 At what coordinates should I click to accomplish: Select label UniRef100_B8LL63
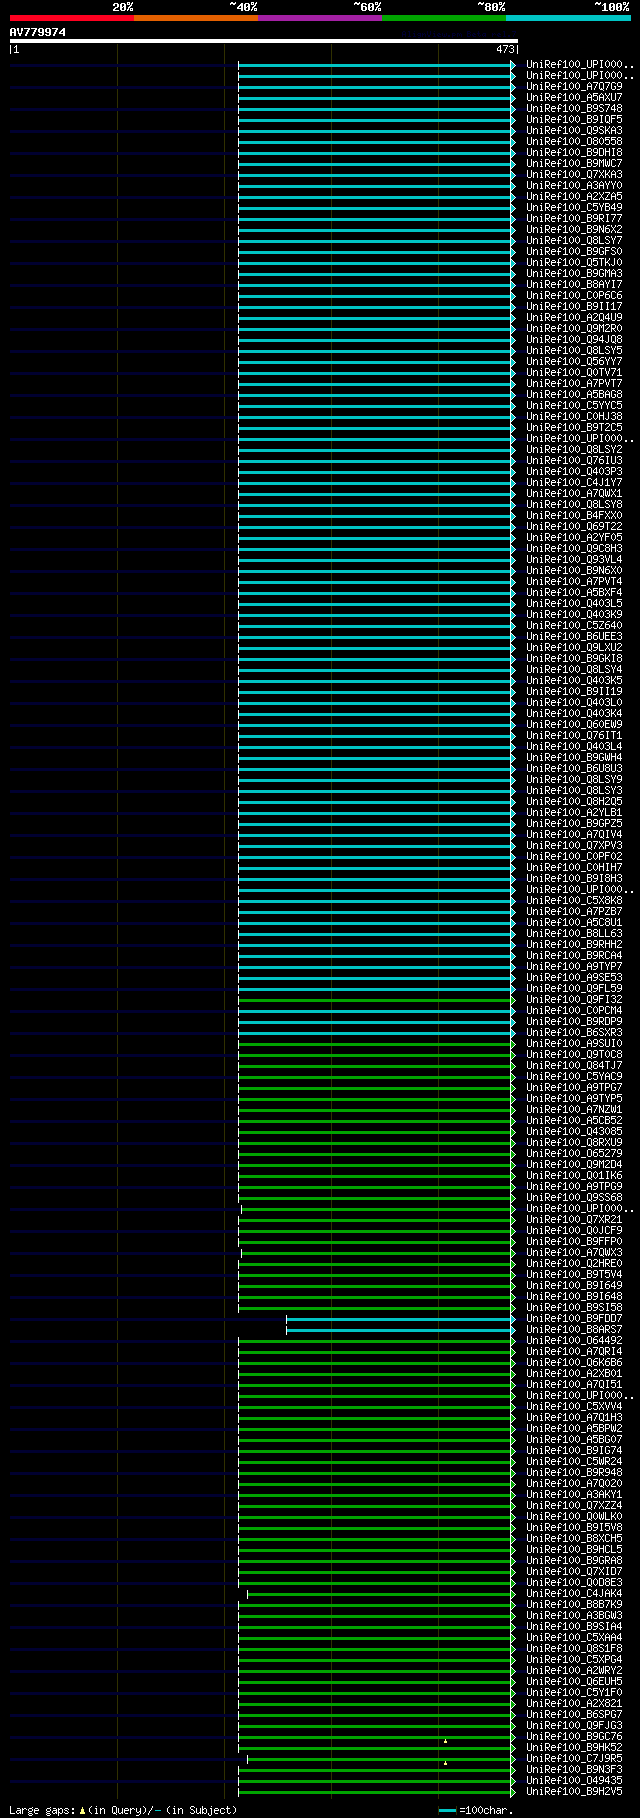point(574,934)
